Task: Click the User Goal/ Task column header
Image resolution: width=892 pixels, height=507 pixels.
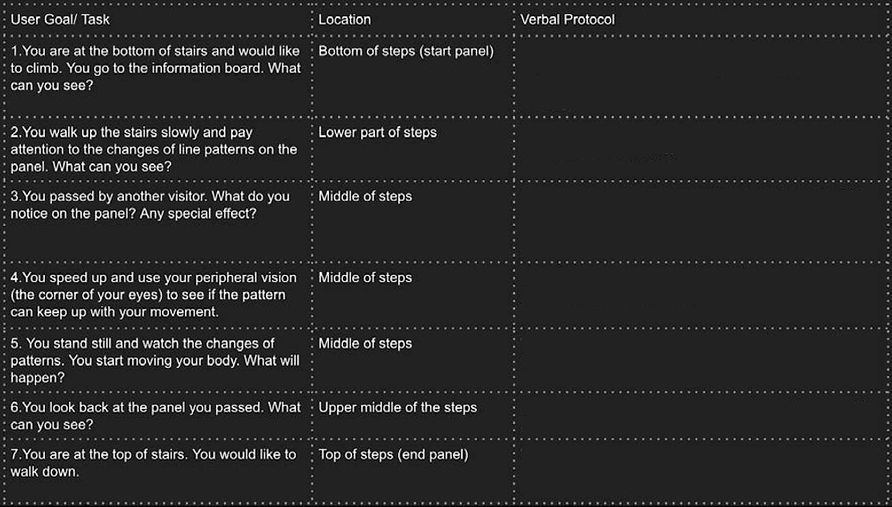Action: pyautogui.click(x=60, y=19)
